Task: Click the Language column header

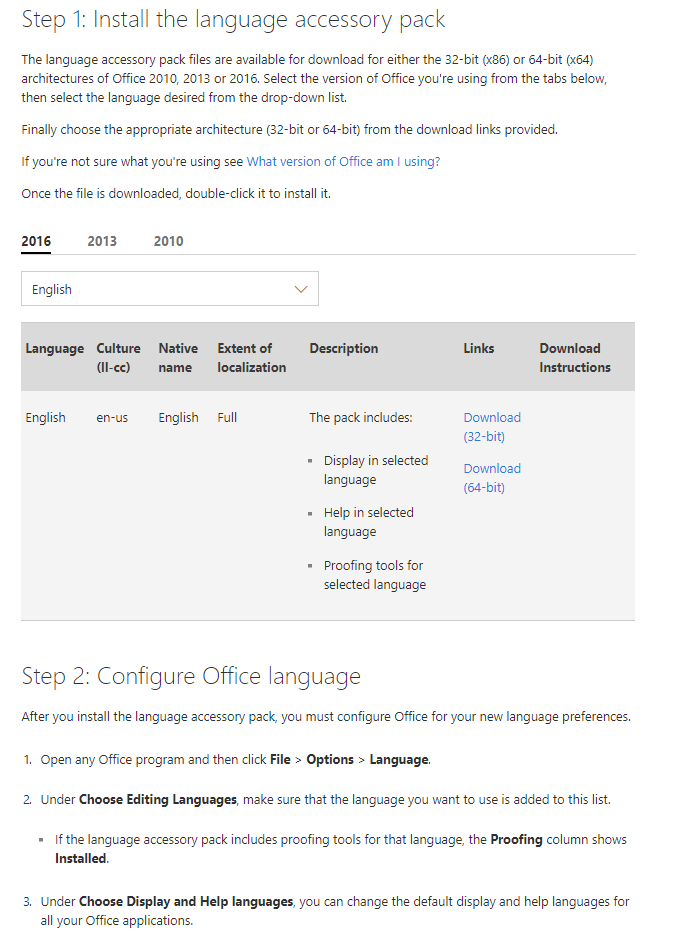Action: [54, 348]
